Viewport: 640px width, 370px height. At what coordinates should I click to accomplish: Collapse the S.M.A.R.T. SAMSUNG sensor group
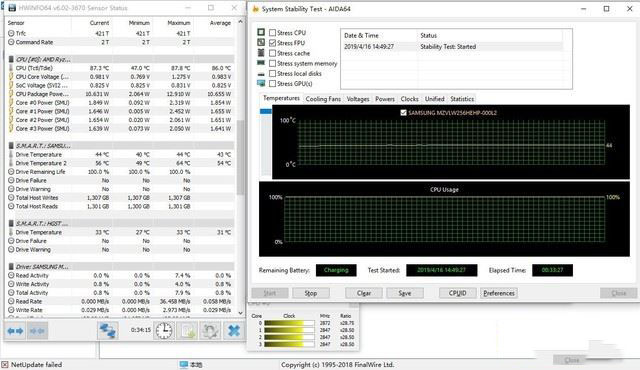(121, 145)
